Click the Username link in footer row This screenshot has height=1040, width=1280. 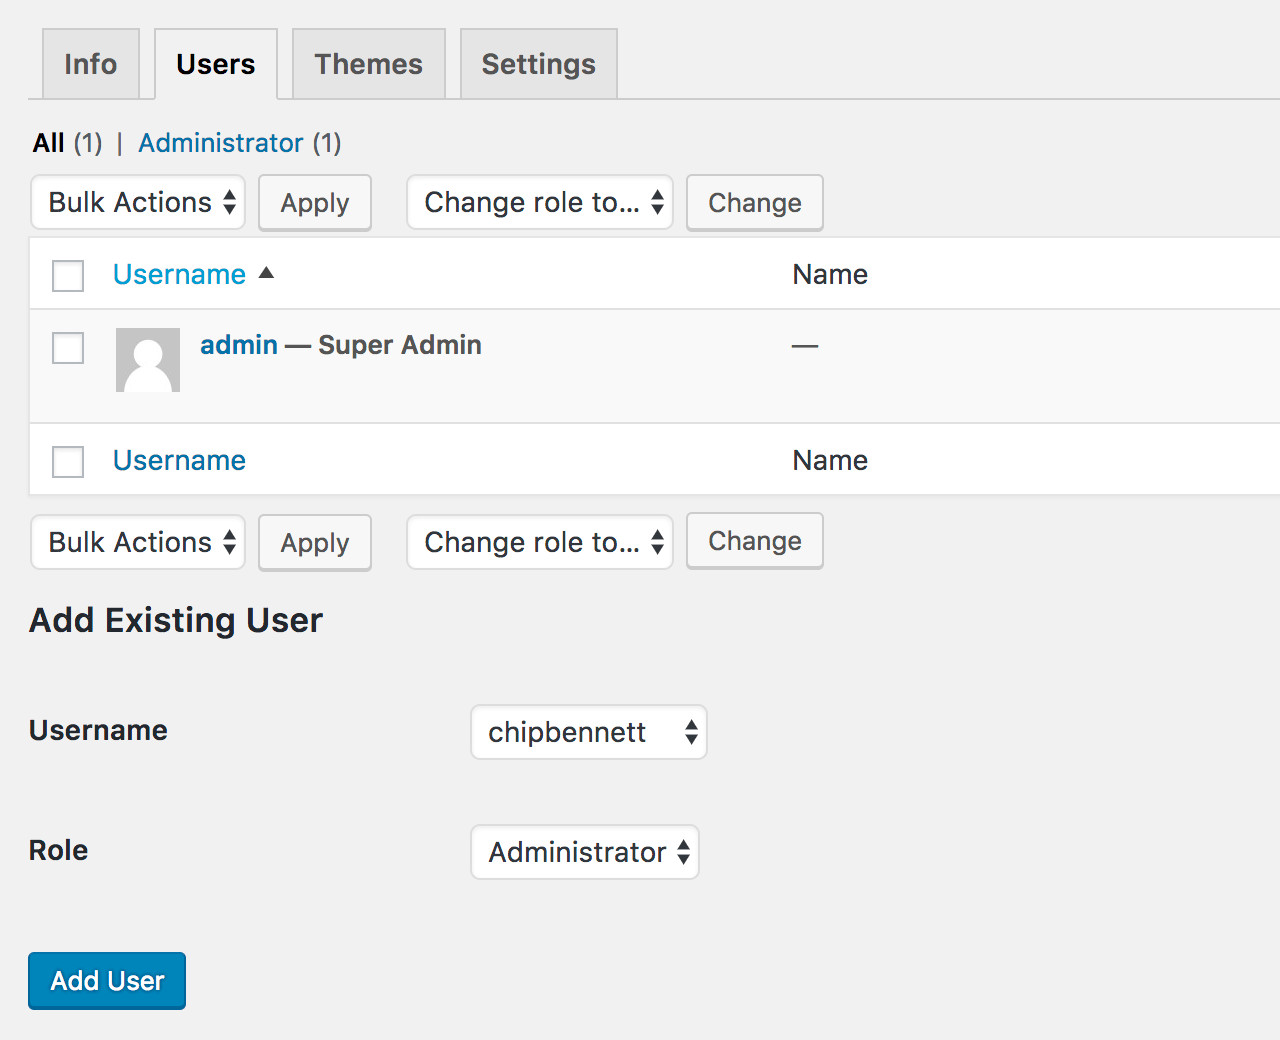[x=179, y=460]
